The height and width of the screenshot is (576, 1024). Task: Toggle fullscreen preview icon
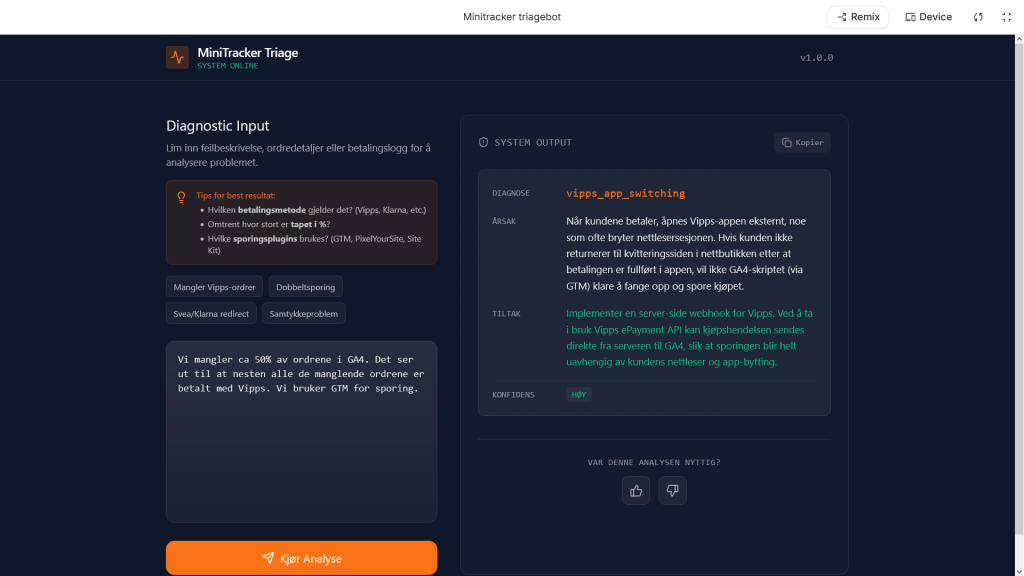(1006, 17)
